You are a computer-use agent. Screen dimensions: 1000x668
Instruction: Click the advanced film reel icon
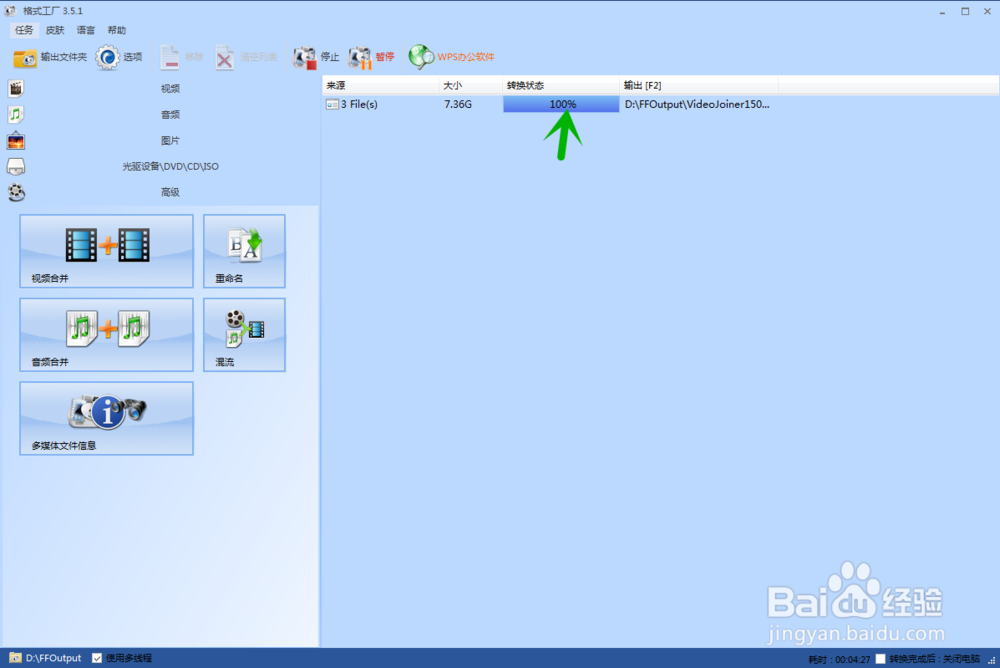(x=16, y=192)
